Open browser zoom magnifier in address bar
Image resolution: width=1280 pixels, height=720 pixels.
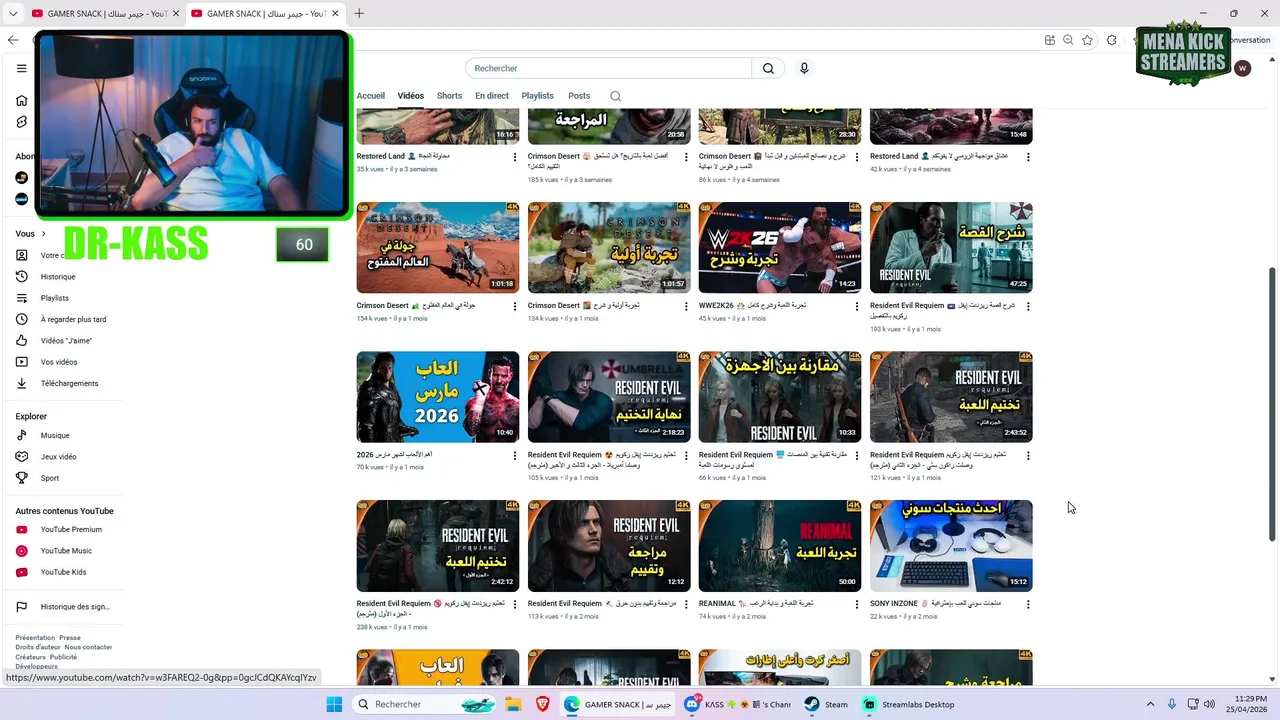[1068, 40]
